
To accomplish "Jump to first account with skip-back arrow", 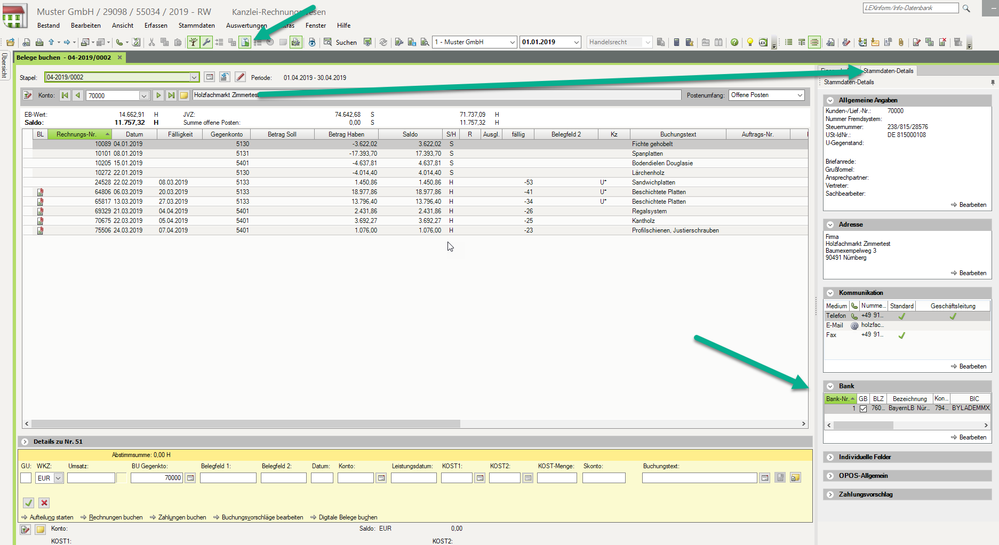I will [66, 95].
